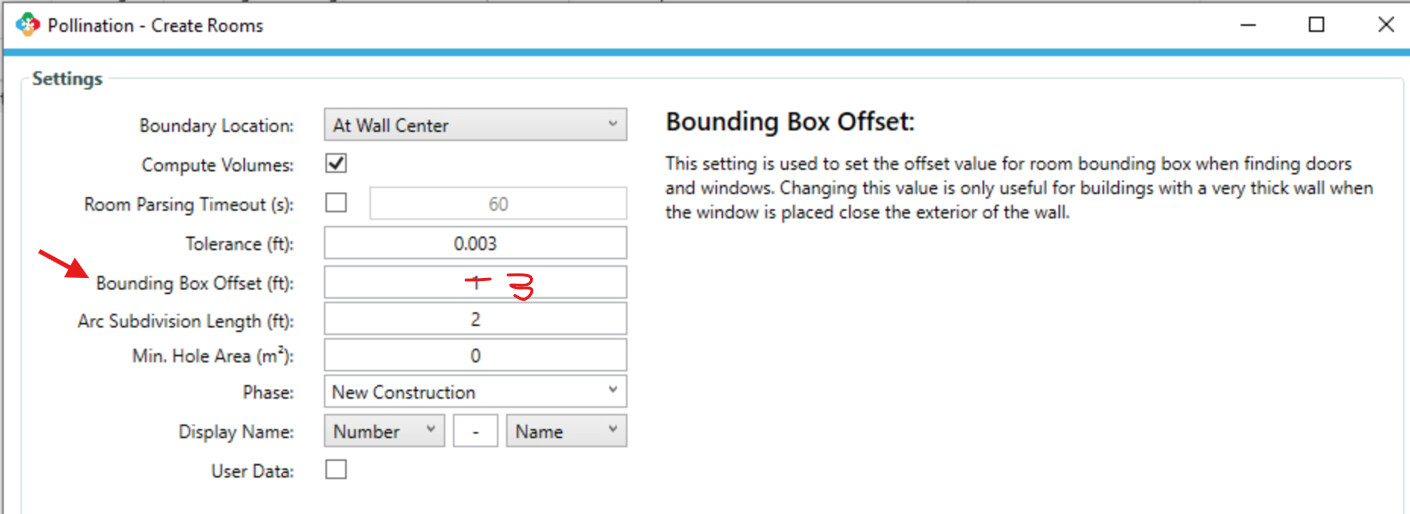Open the Display Name Number dropdown
The image size is (1410, 514).
[384, 431]
